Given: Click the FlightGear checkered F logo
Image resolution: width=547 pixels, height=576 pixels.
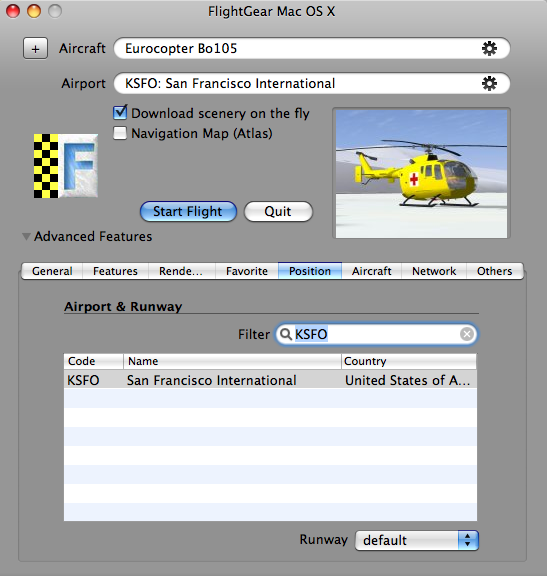Looking at the screenshot, I should pyautogui.click(x=66, y=166).
